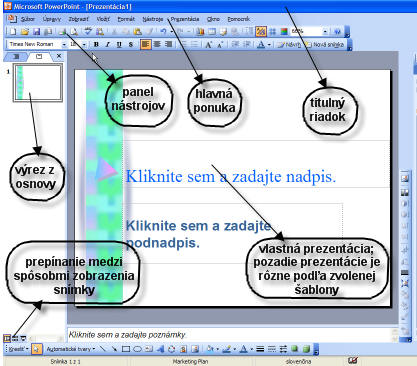Viewport: 417px width, 366px height.
Task: Open the Formát menu
Action: [126, 19]
